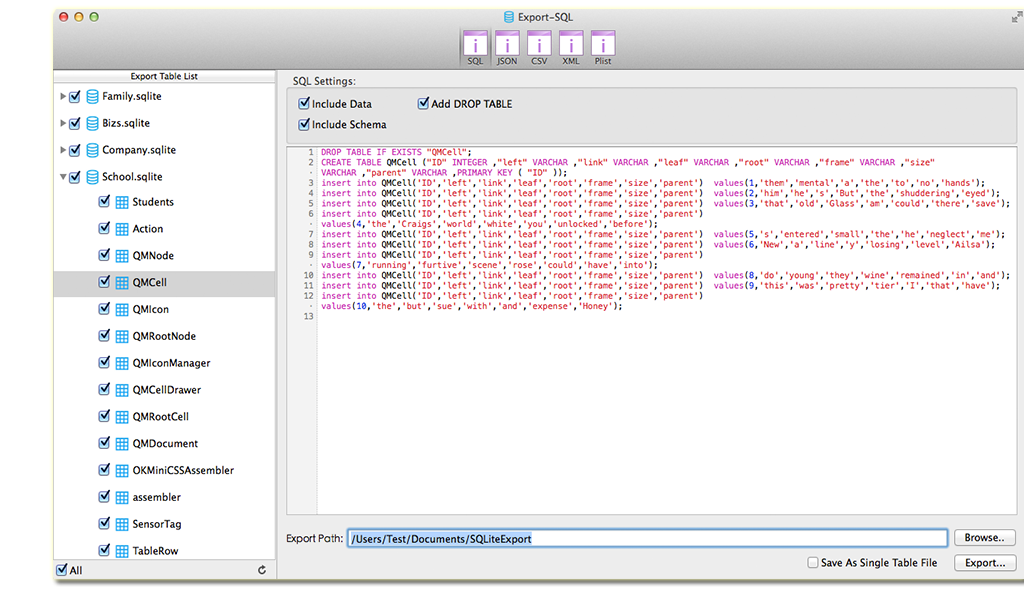
Task: Collapse the School.sqlite database tree
Action: click(x=63, y=177)
